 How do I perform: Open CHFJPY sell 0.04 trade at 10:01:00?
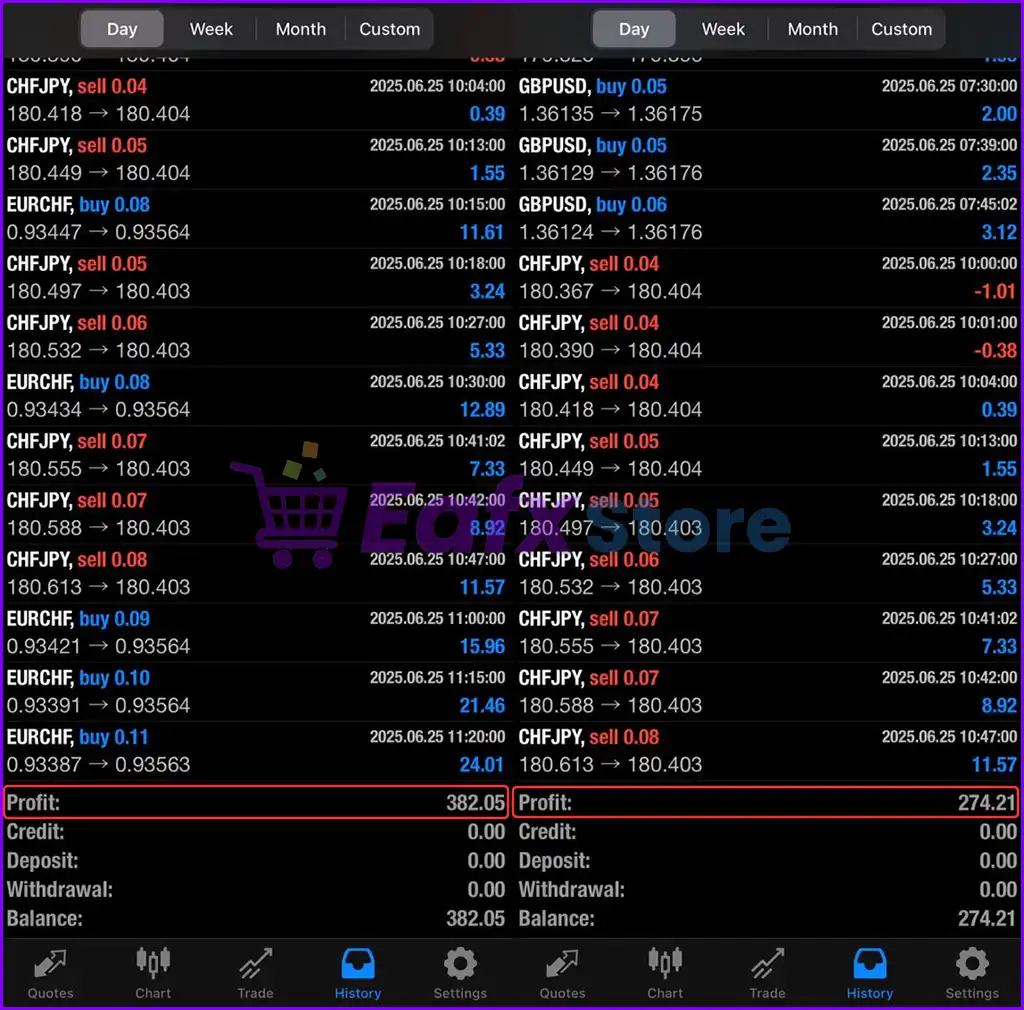point(768,337)
